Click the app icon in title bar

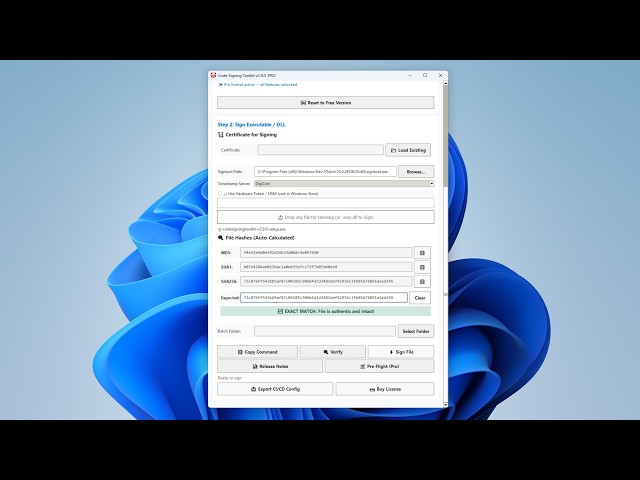[x=213, y=76]
